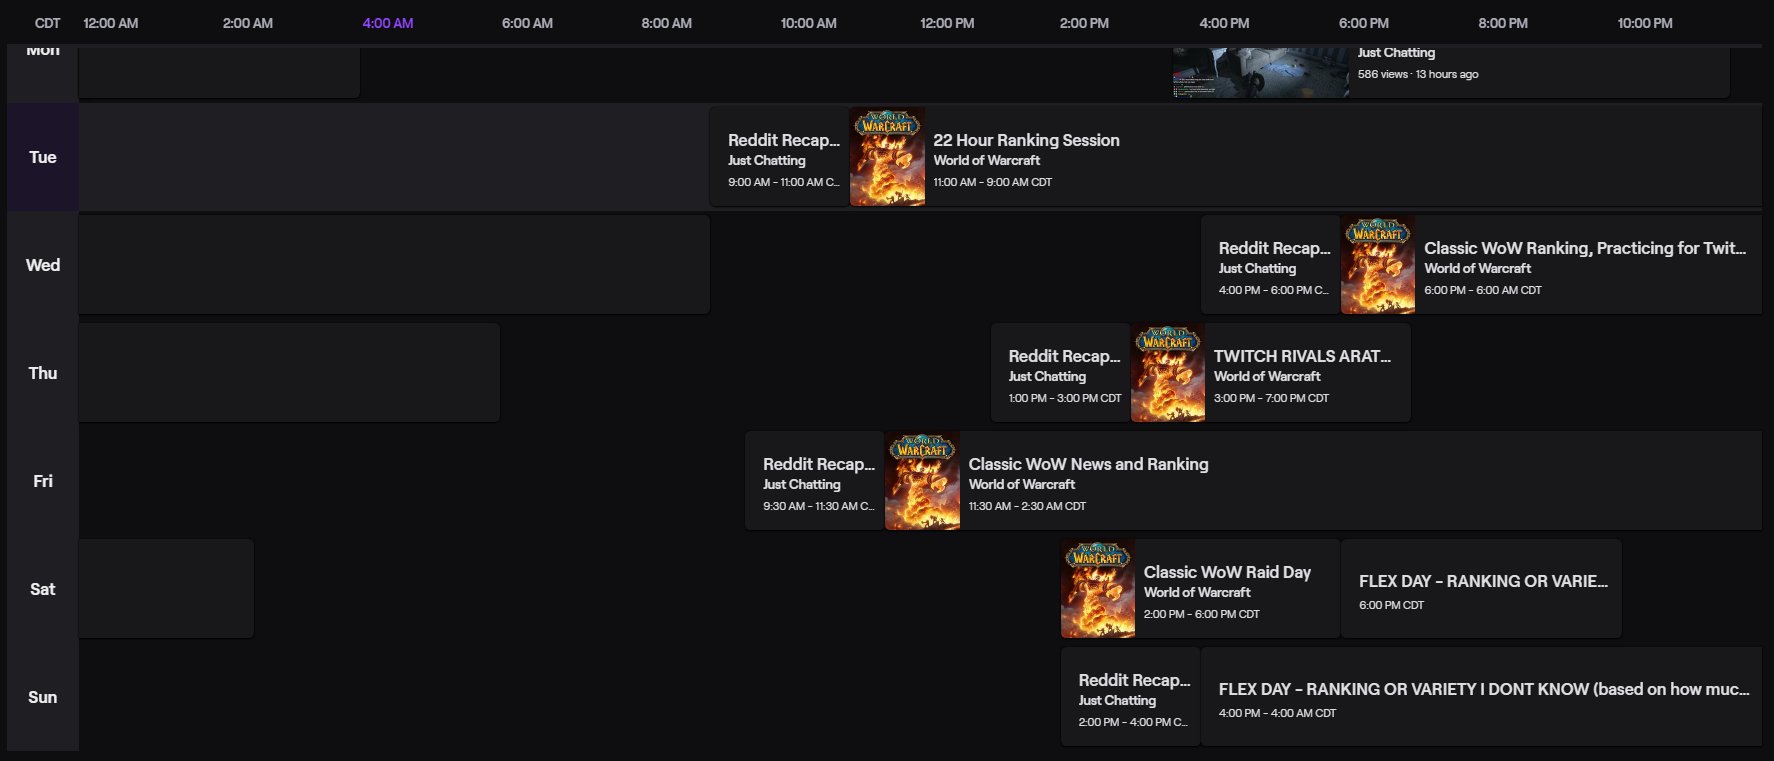Open the Classic WoW Ranking, Practicing event
Screen dimensions: 1774x761
[x=1551, y=265]
